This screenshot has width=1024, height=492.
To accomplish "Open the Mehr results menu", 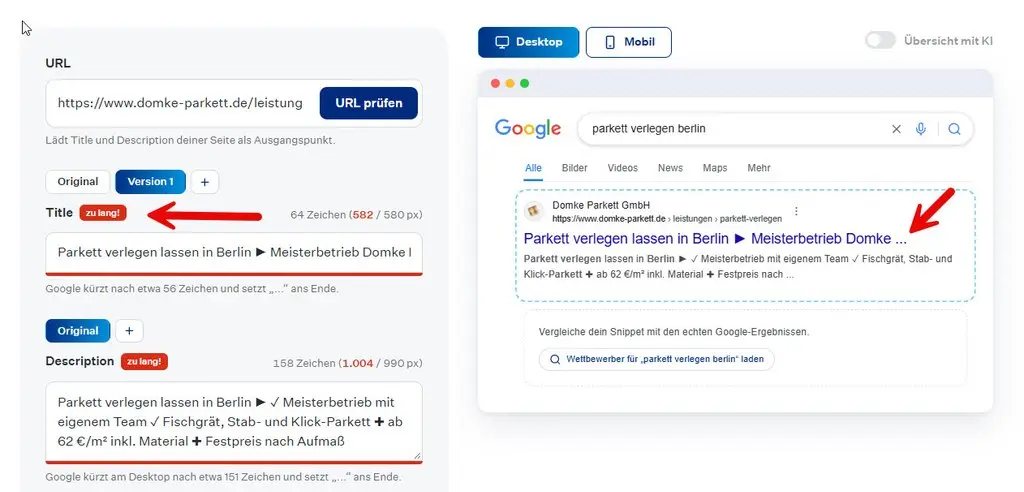I will click(759, 168).
